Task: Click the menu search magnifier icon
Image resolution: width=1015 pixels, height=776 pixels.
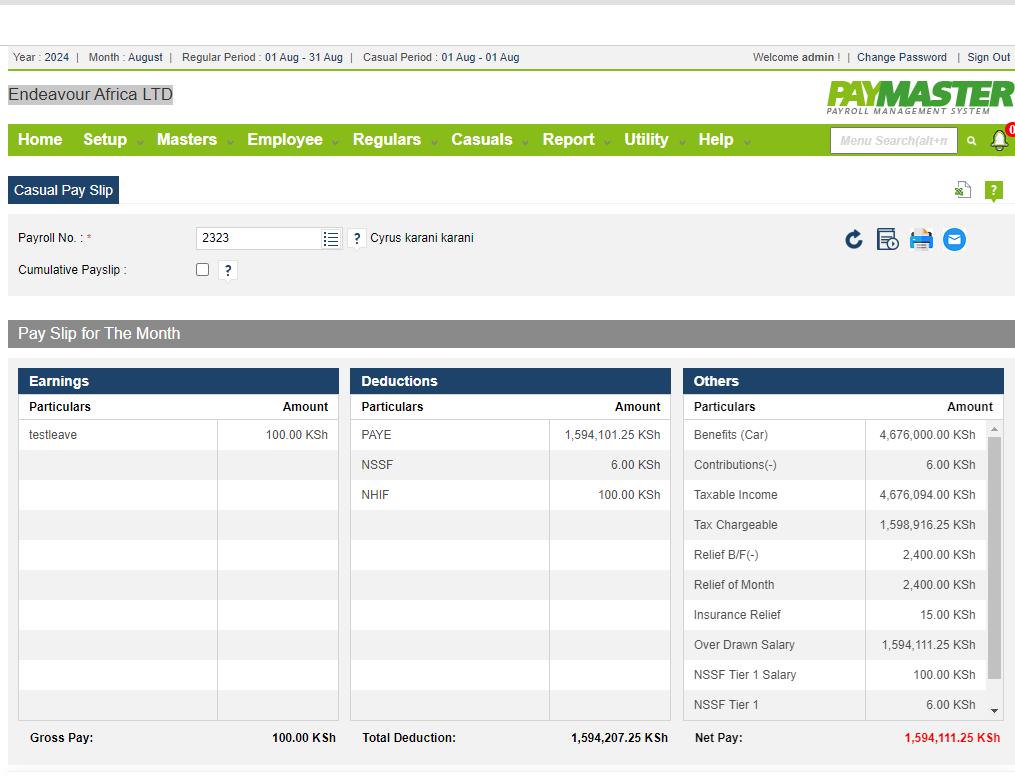Action: tap(970, 142)
